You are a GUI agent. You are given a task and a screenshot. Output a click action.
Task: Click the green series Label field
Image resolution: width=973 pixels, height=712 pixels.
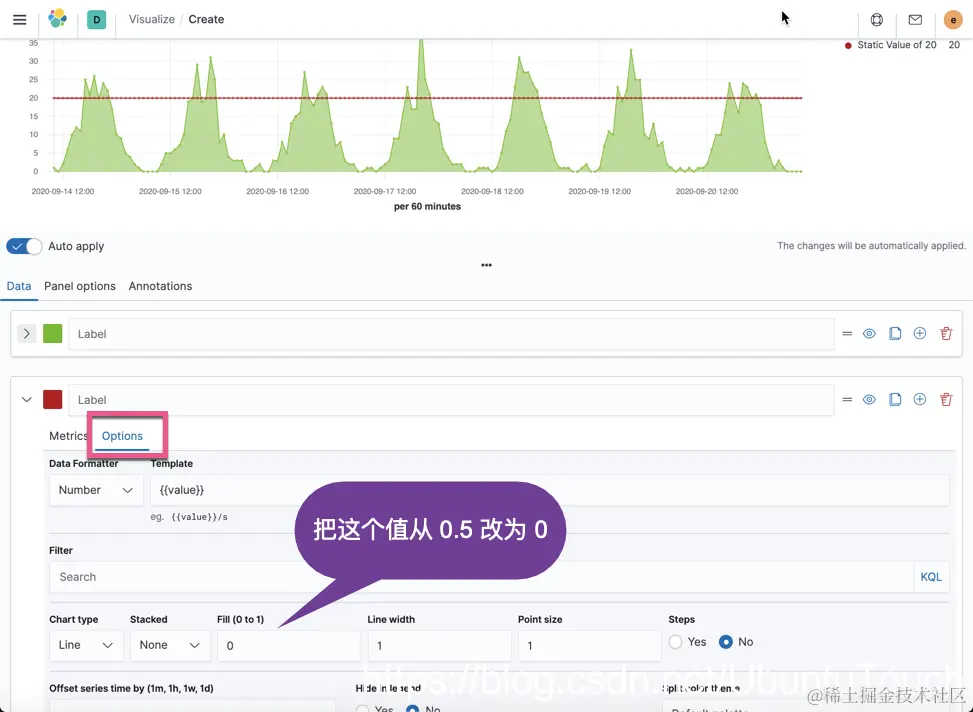(451, 334)
